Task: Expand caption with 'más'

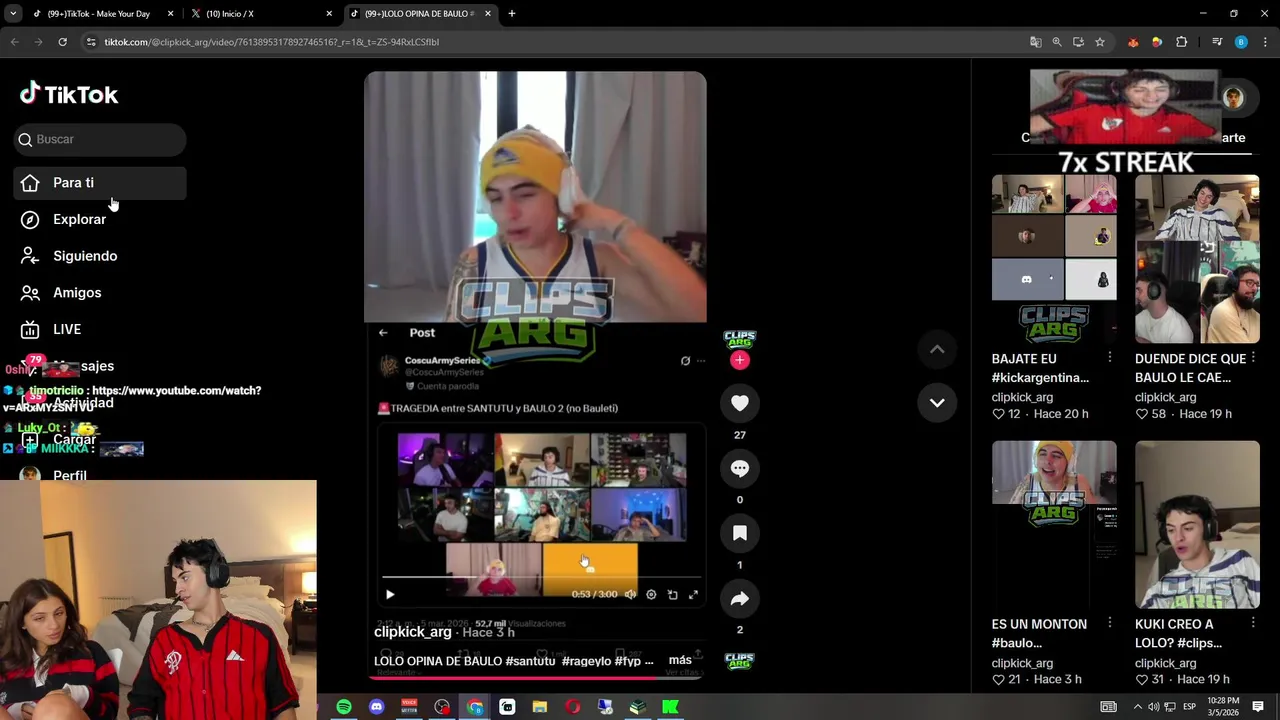Action: (x=680, y=660)
